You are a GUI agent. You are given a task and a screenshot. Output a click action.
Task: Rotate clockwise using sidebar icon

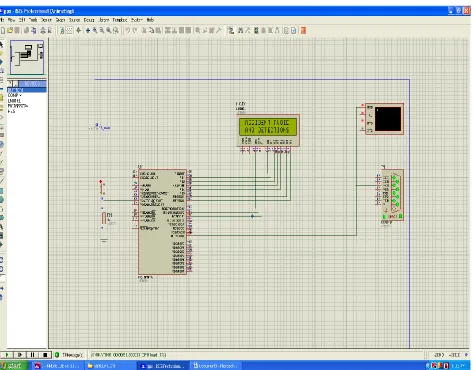tap(1, 260)
